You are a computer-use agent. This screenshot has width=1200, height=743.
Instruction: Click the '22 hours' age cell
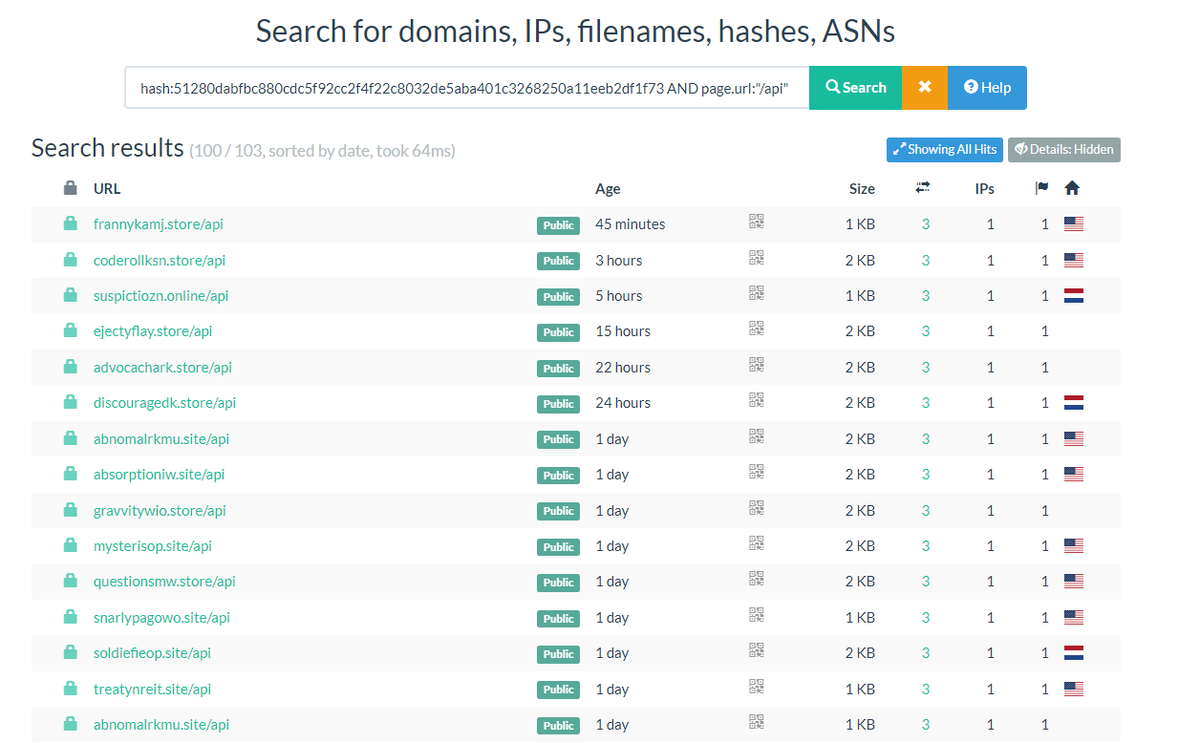(x=623, y=367)
